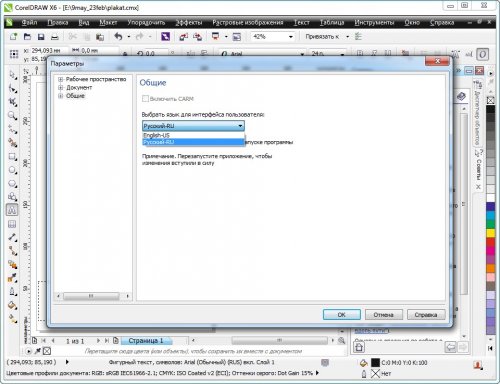Select the Crop tool

pos(12,102)
